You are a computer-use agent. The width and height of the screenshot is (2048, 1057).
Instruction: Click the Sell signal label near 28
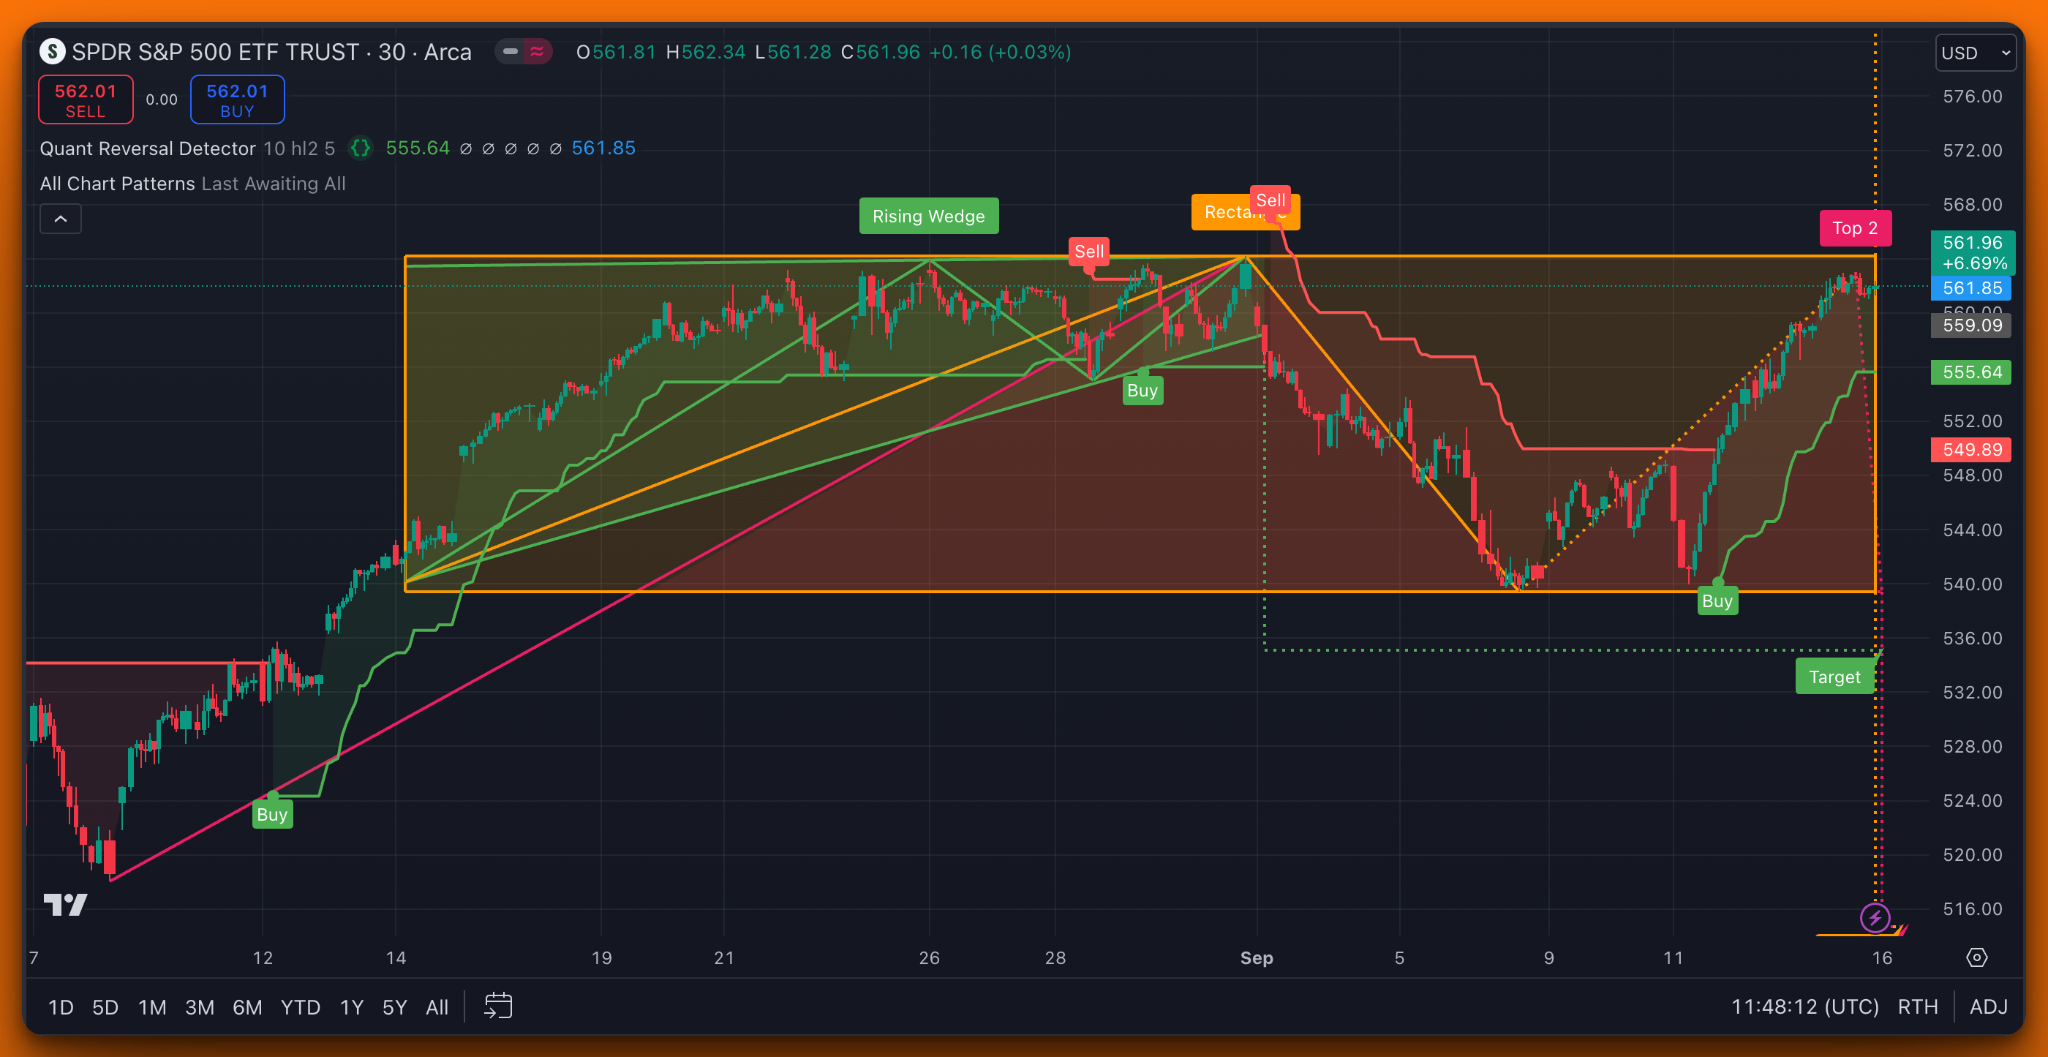[x=1089, y=252]
